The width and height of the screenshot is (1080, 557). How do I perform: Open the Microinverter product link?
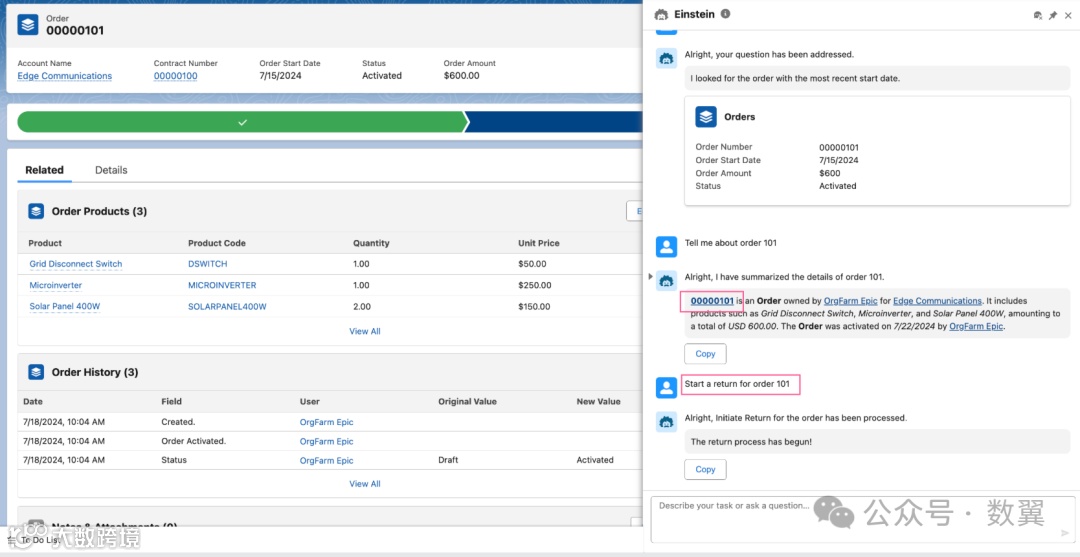pos(55,285)
